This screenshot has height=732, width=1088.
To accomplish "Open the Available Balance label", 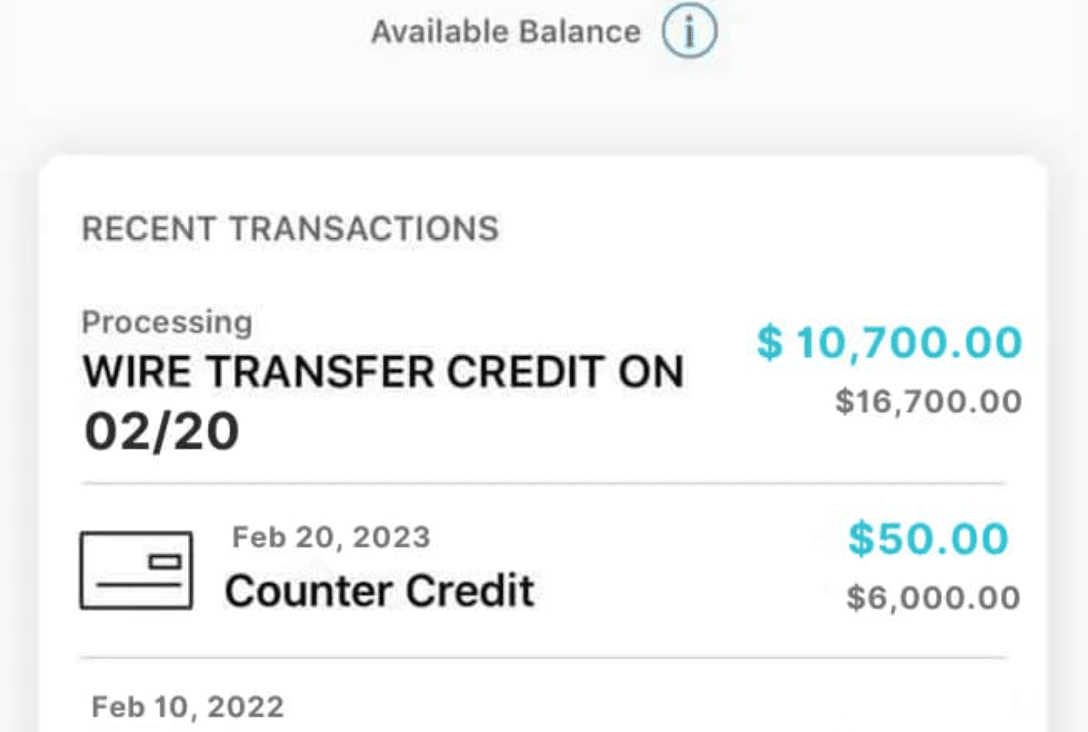I will pyautogui.click(x=506, y=32).
